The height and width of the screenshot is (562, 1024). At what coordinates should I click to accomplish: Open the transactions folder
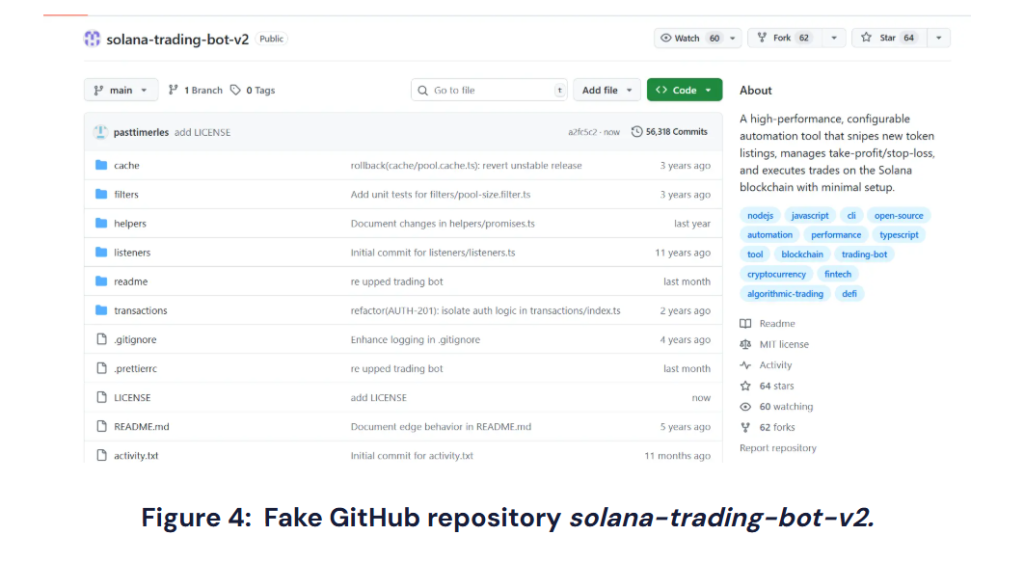[x=140, y=310]
